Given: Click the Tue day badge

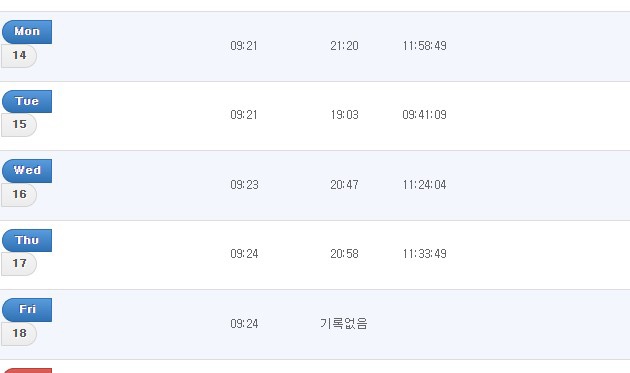Looking at the screenshot, I should 27,101.
